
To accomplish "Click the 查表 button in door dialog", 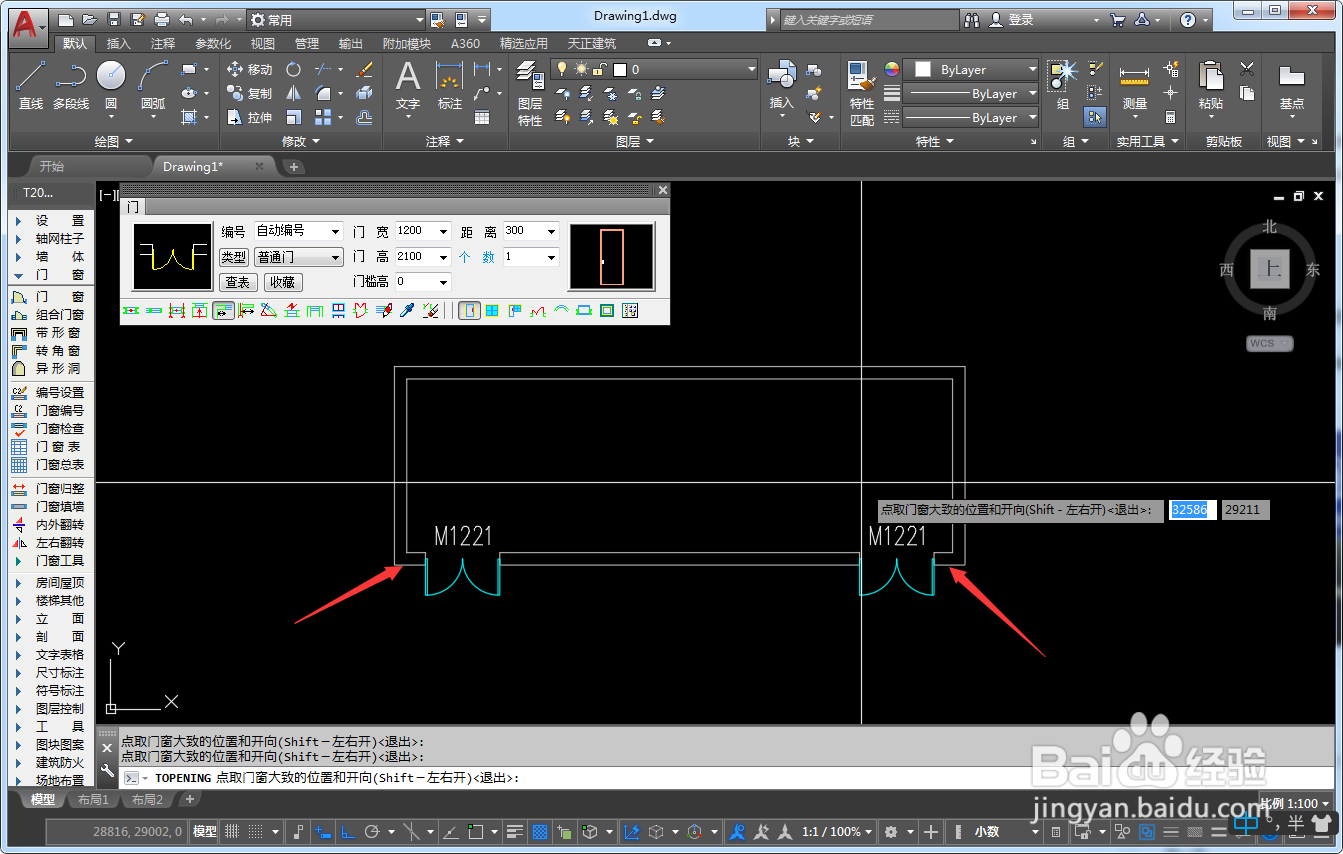I will 237,283.
